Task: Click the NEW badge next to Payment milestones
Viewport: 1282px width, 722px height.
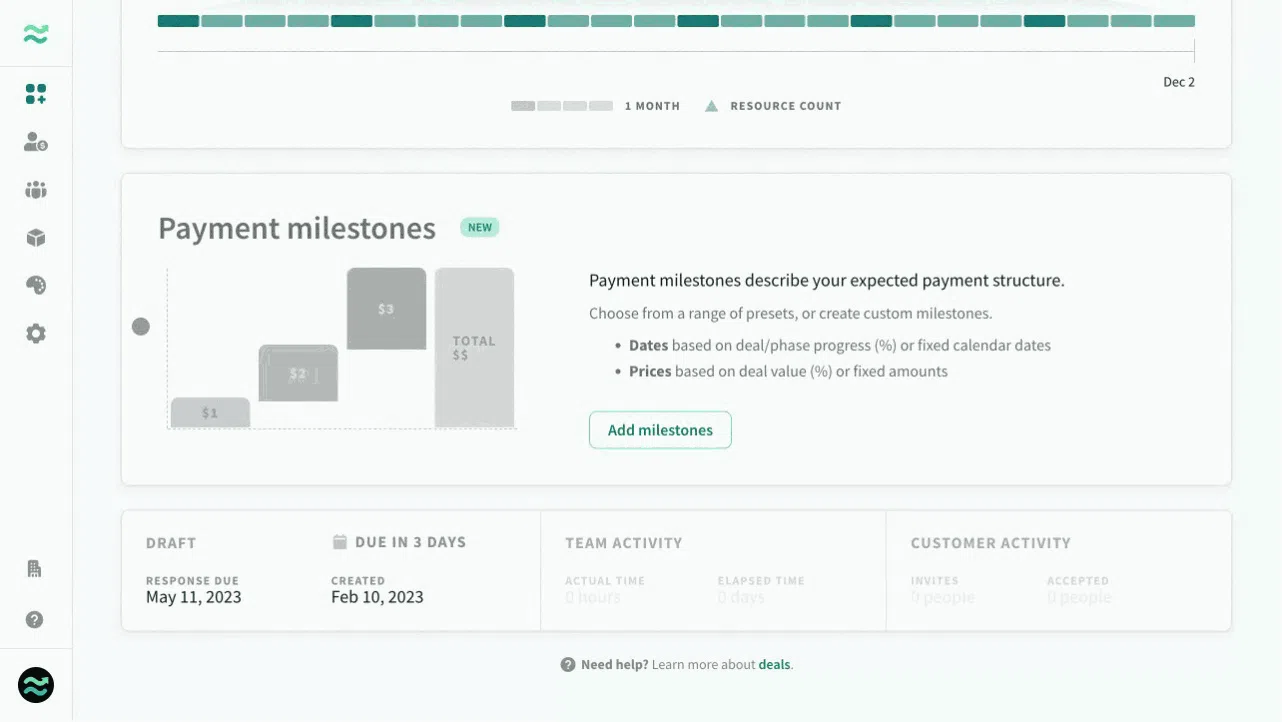Action: click(480, 227)
